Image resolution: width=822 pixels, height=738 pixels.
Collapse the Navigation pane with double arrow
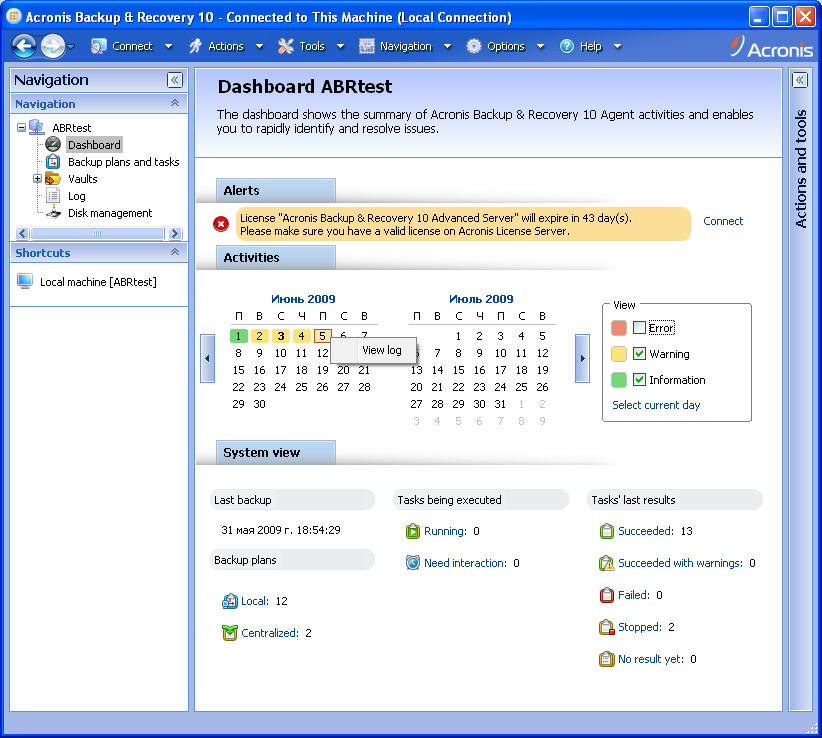(175, 80)
